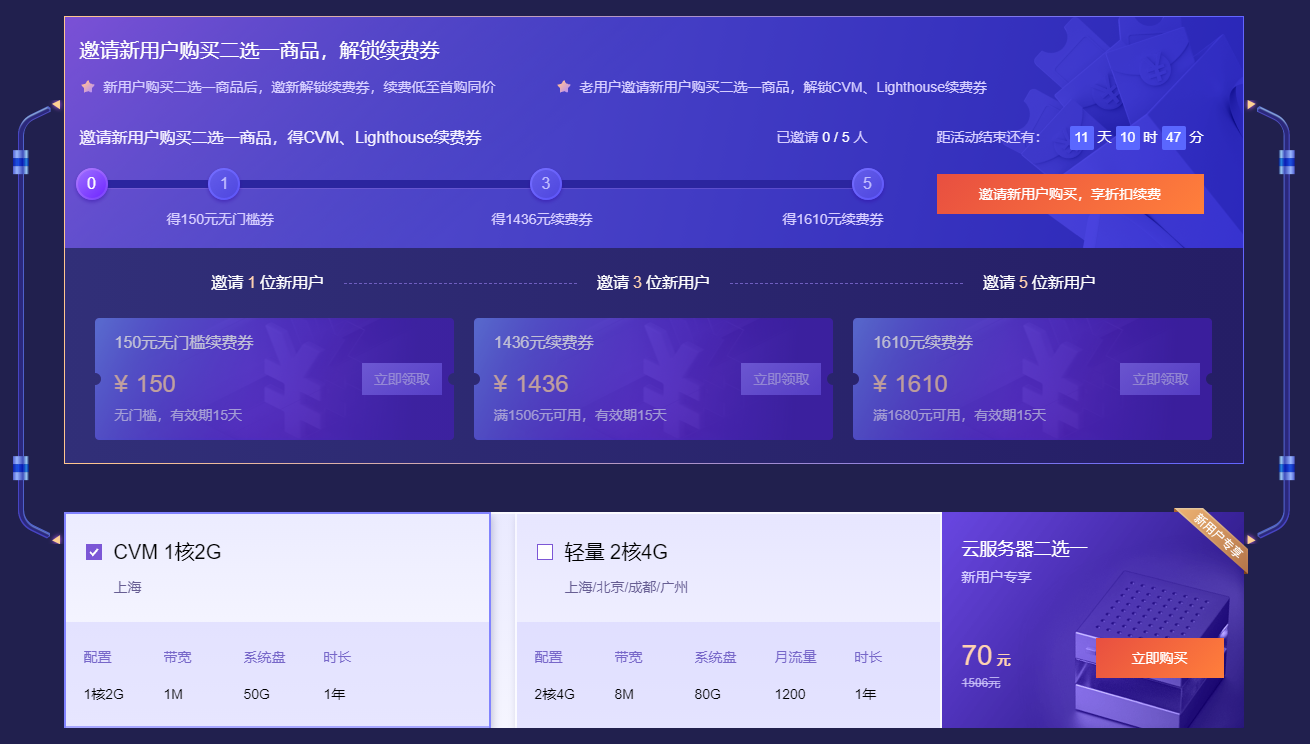1310x744 pixels.
Task: Uncheck the CVM 1核2G checkbox
Action: pos(94,552)
